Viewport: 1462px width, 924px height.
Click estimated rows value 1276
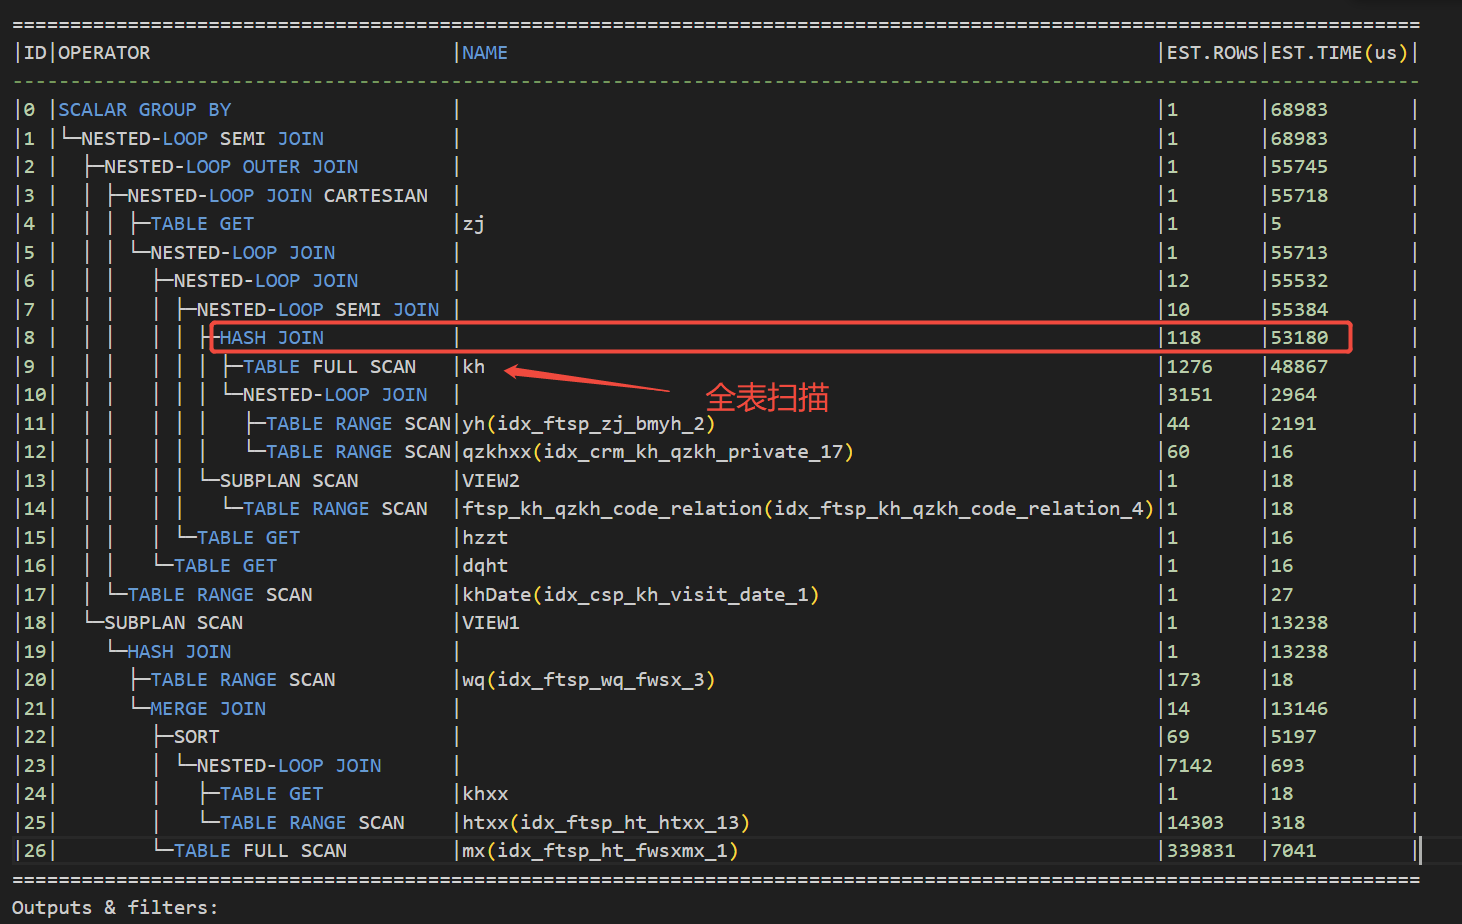[1190, 367]
